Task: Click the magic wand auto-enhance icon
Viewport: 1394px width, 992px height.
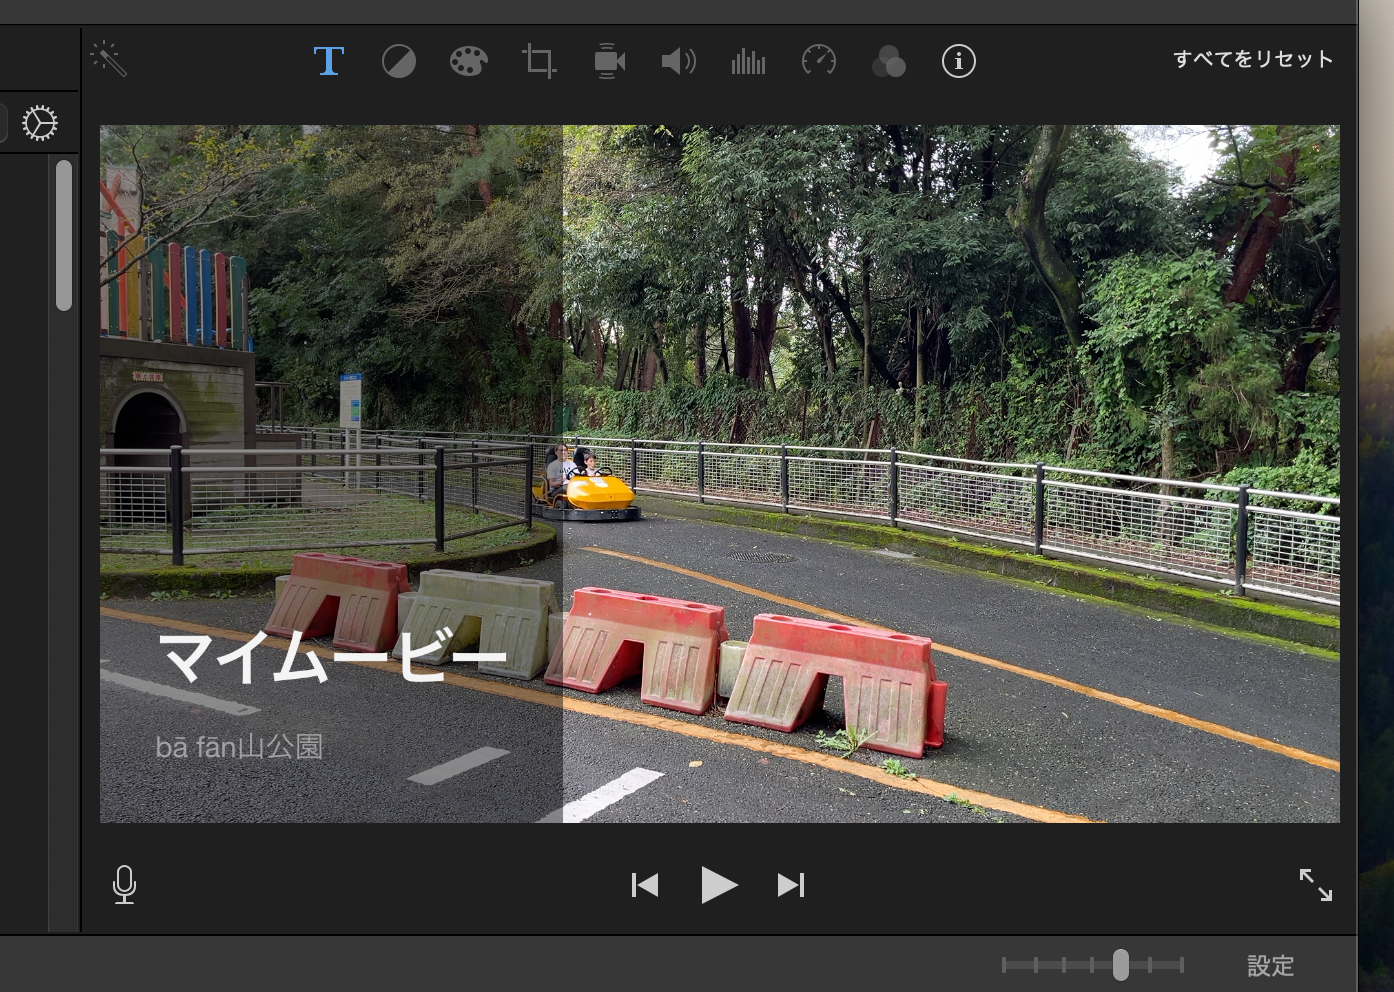Action: pyautogui.click(x=109, y=60)
